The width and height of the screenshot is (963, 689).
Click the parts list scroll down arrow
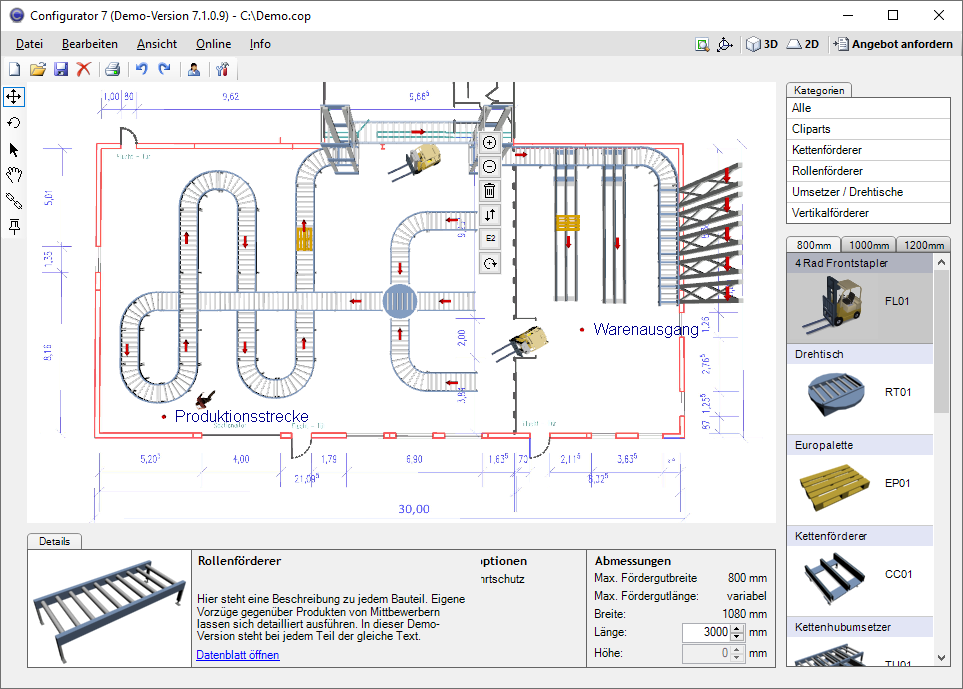pyautogui.click(x=942, y=658)
